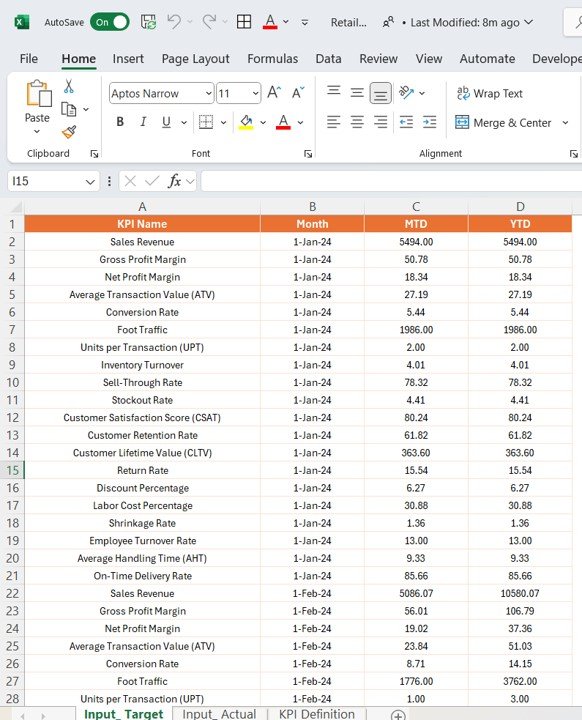Viewport: 582px width, 720px height.
Task: Redo the last action
Action: [x=209, y=22]
